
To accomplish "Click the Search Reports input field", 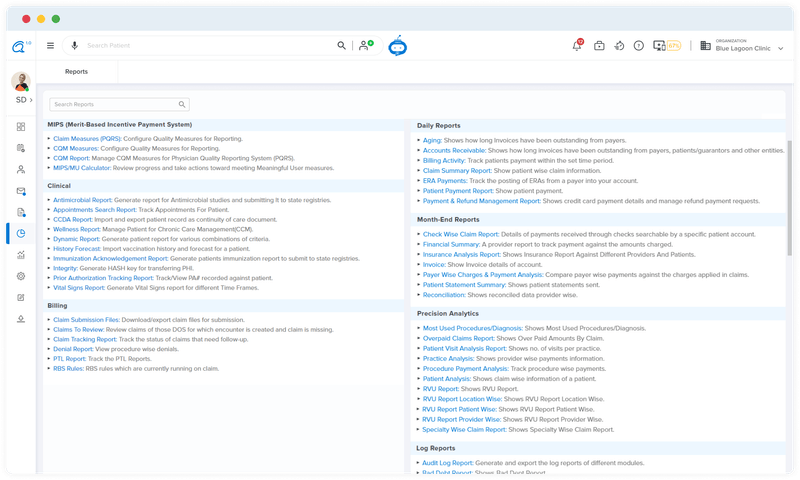I will coord(113,104).
